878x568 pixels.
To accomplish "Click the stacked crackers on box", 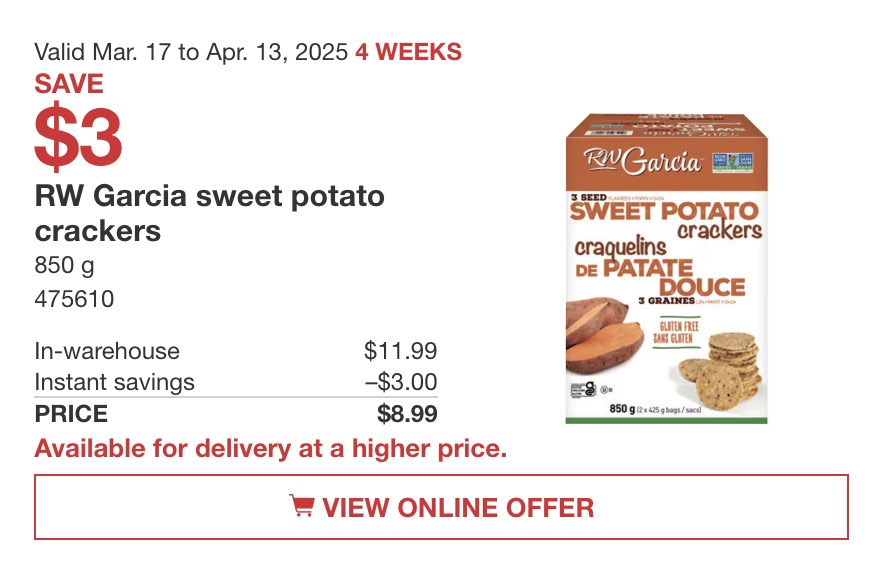I will (721, 370).
